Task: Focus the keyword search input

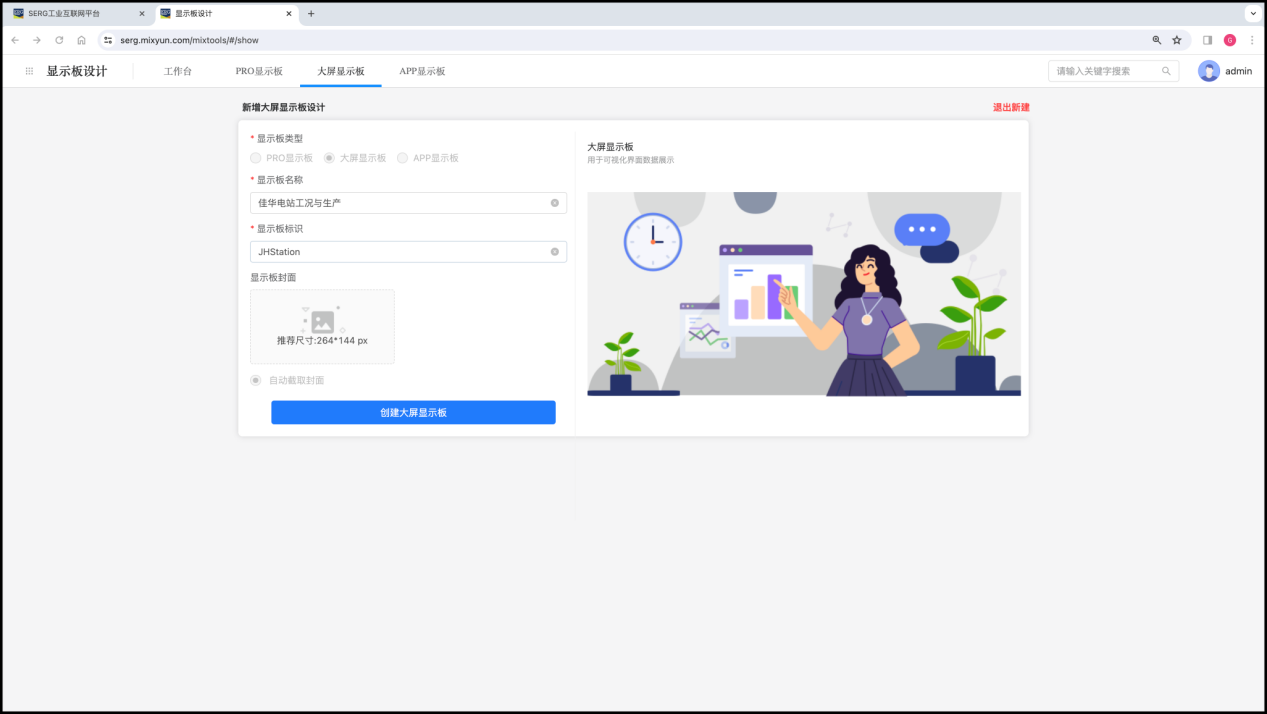Action: [1106, 71]
